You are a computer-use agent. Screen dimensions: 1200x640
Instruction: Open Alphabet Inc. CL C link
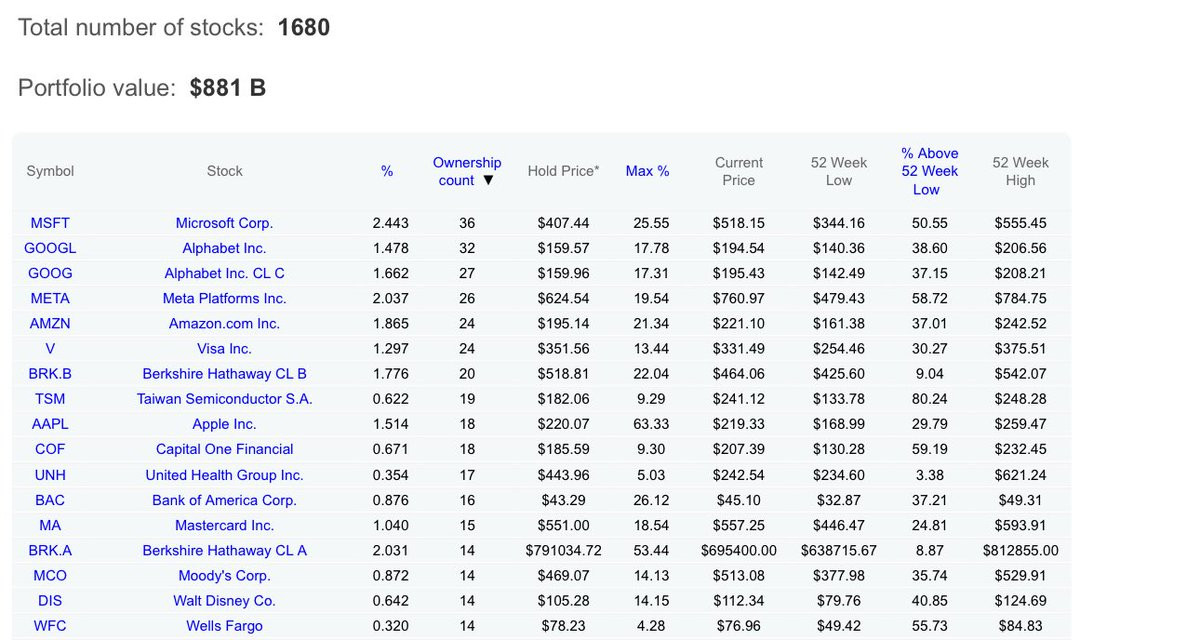224,273
